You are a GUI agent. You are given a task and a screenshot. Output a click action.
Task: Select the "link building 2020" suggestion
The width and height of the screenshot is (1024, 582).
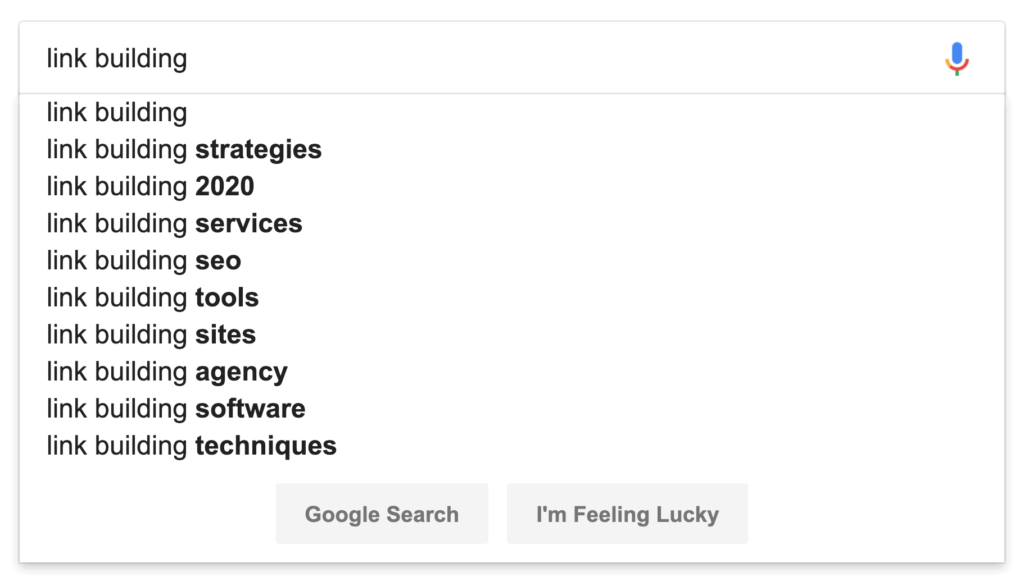point(150,187)
